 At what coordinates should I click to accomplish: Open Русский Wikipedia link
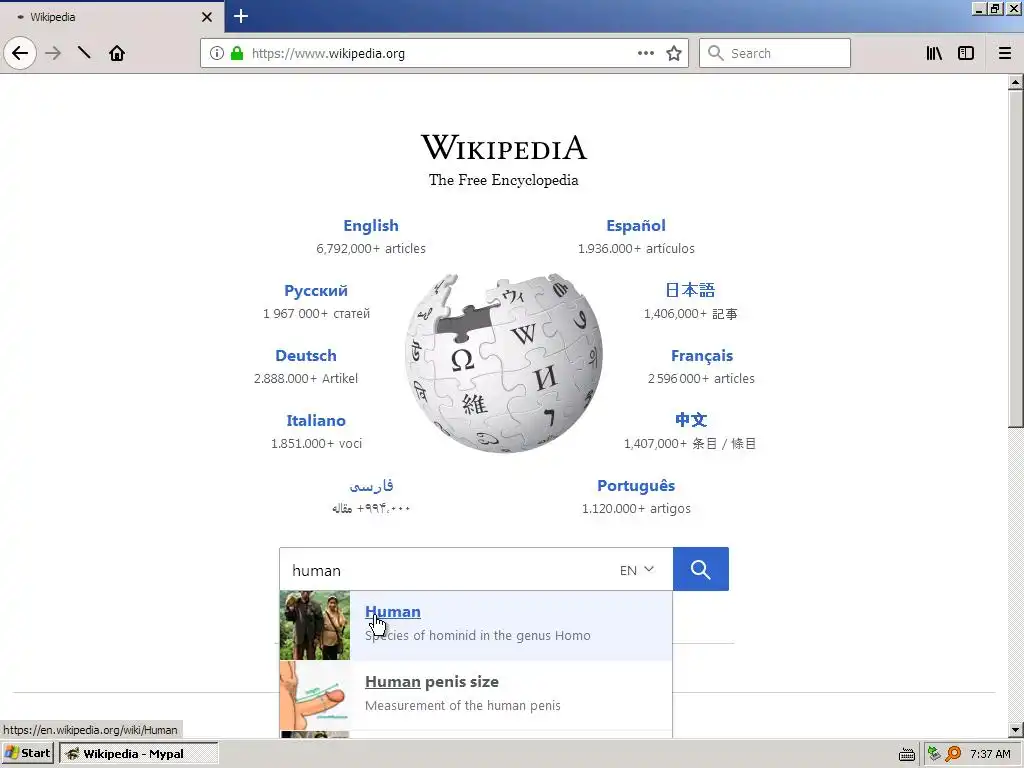point(316,291)
